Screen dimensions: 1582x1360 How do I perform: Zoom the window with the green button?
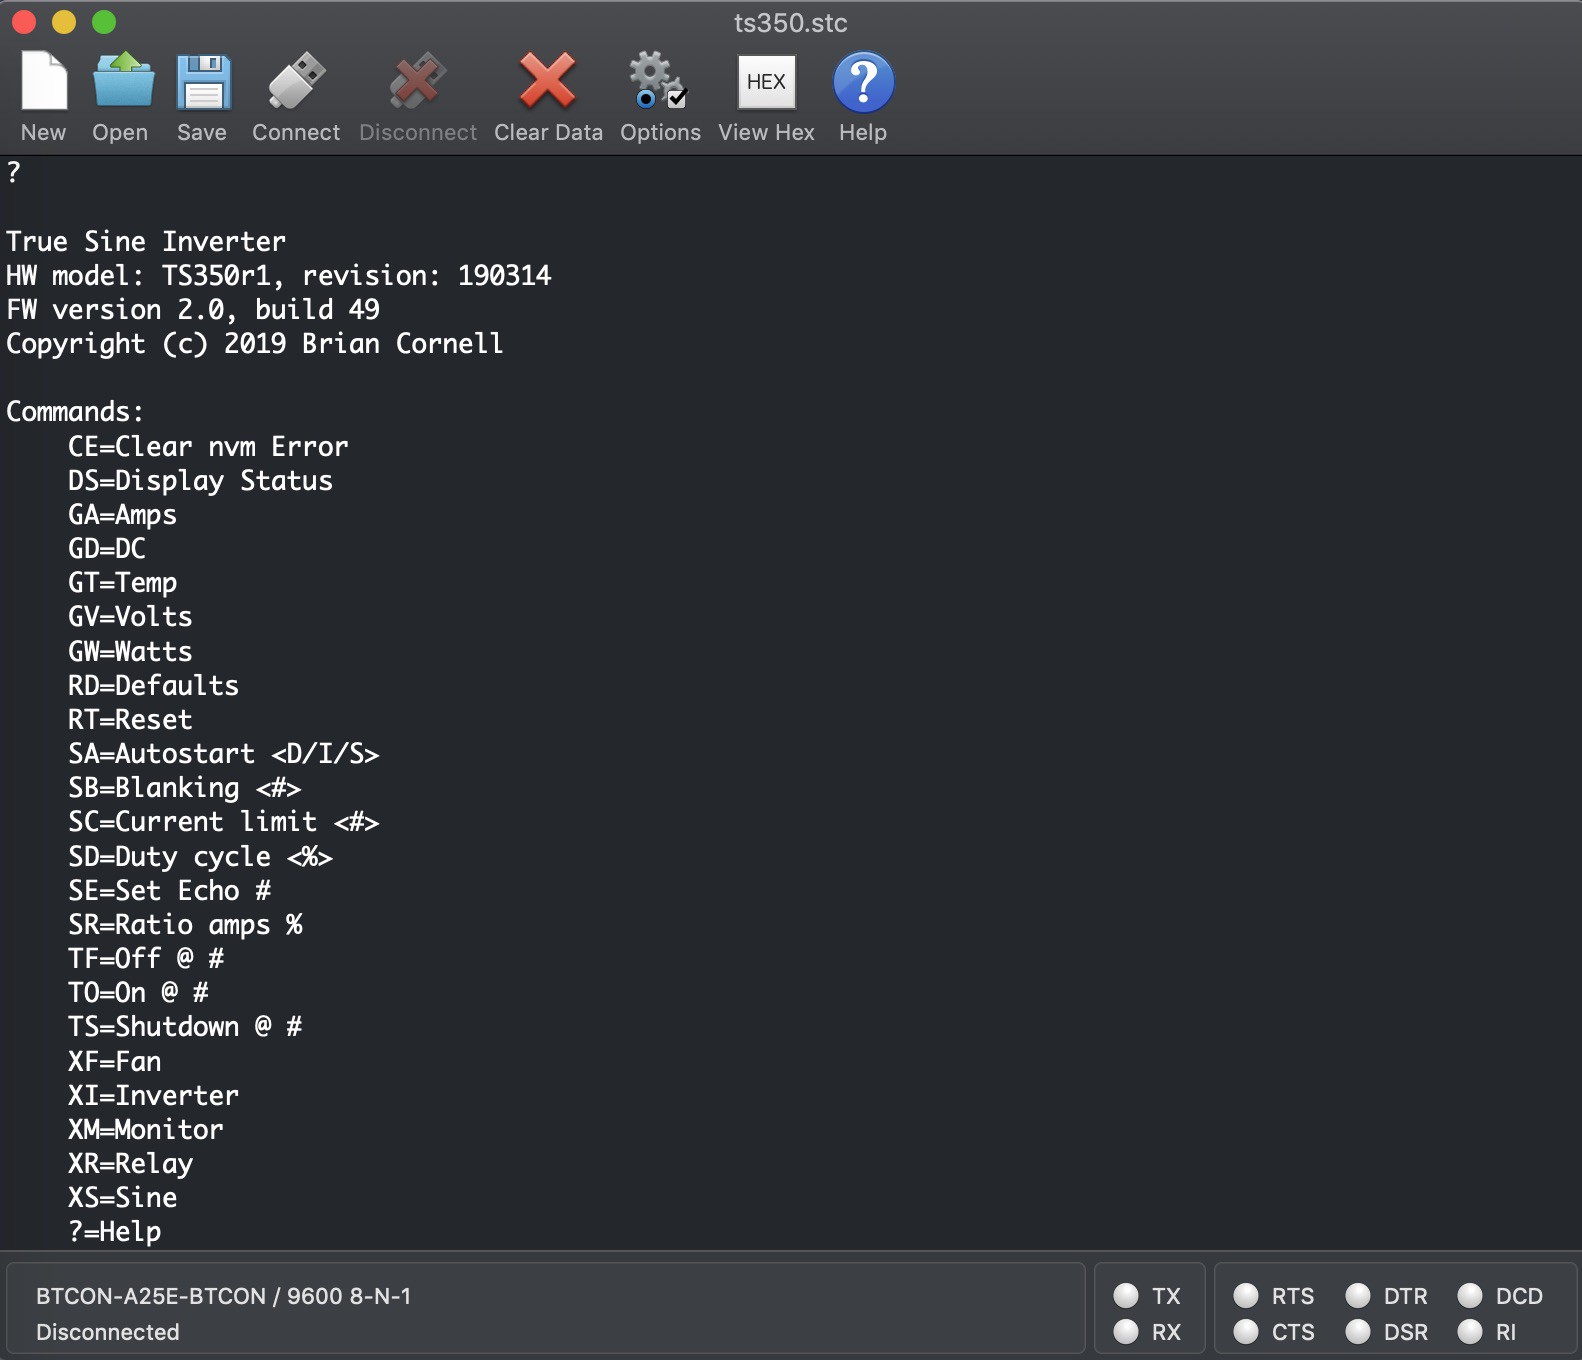coord(104,22)
